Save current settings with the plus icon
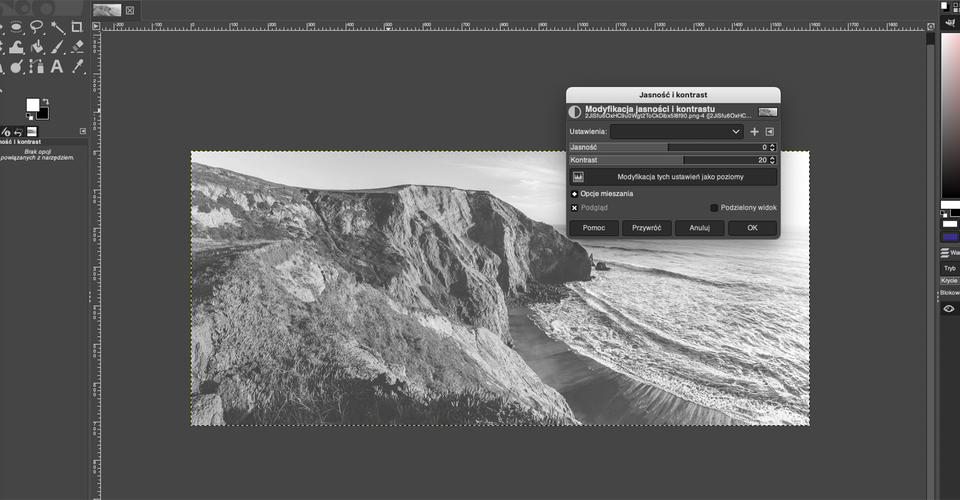960x500 pixels. coord(754,132)
